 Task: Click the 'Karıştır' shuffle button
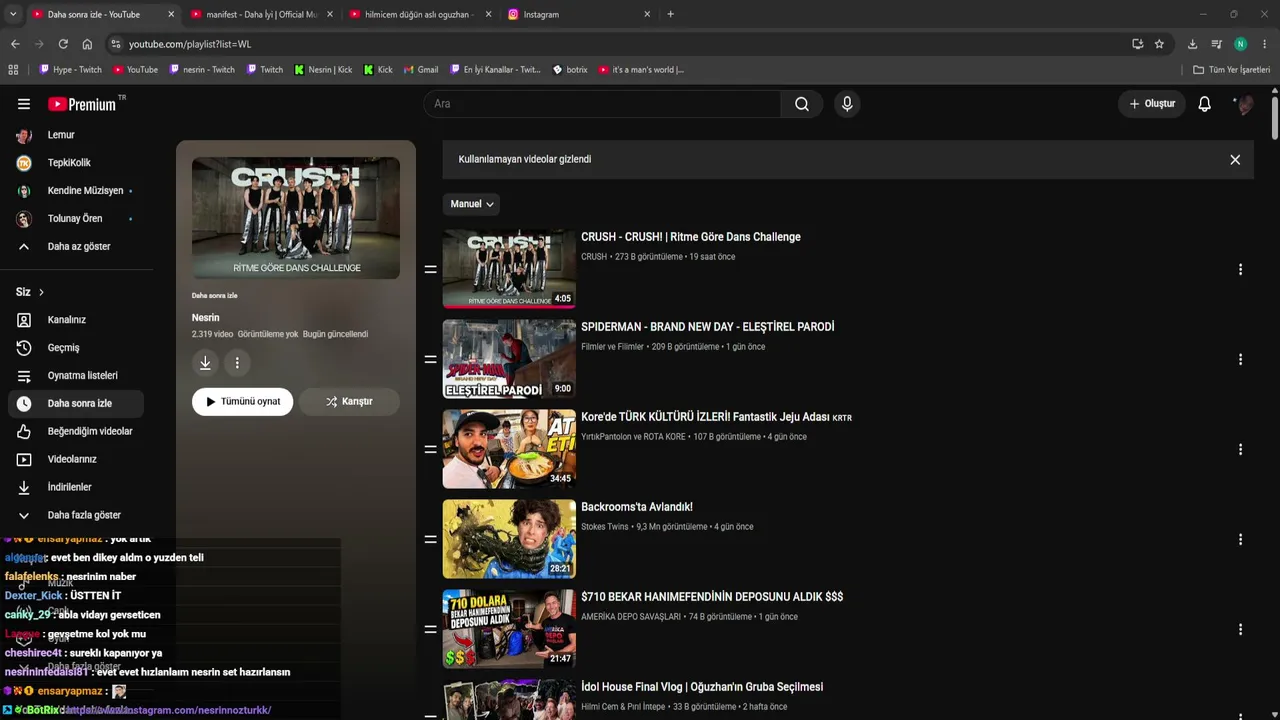point(349,402)
